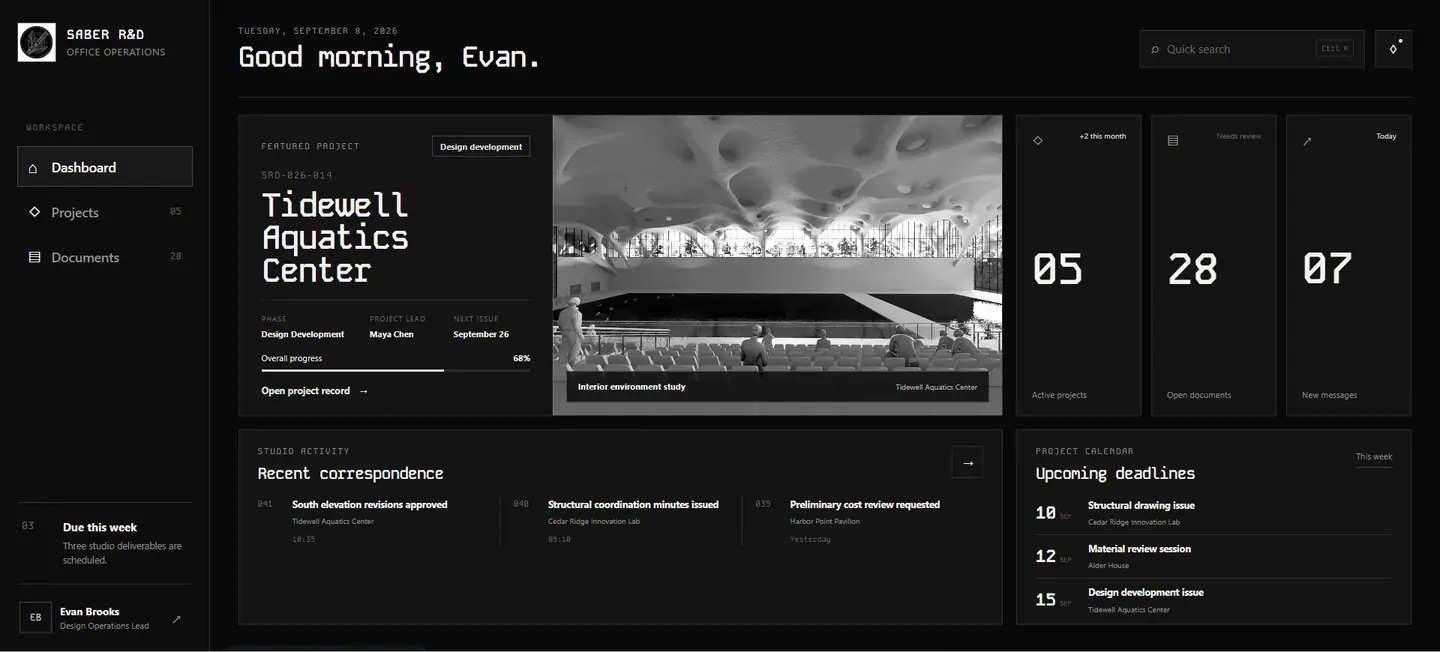Screen dimensions: 1440x652
Task: Click the diamond icon on Active projects card
Action: [x=1038, y=141]
